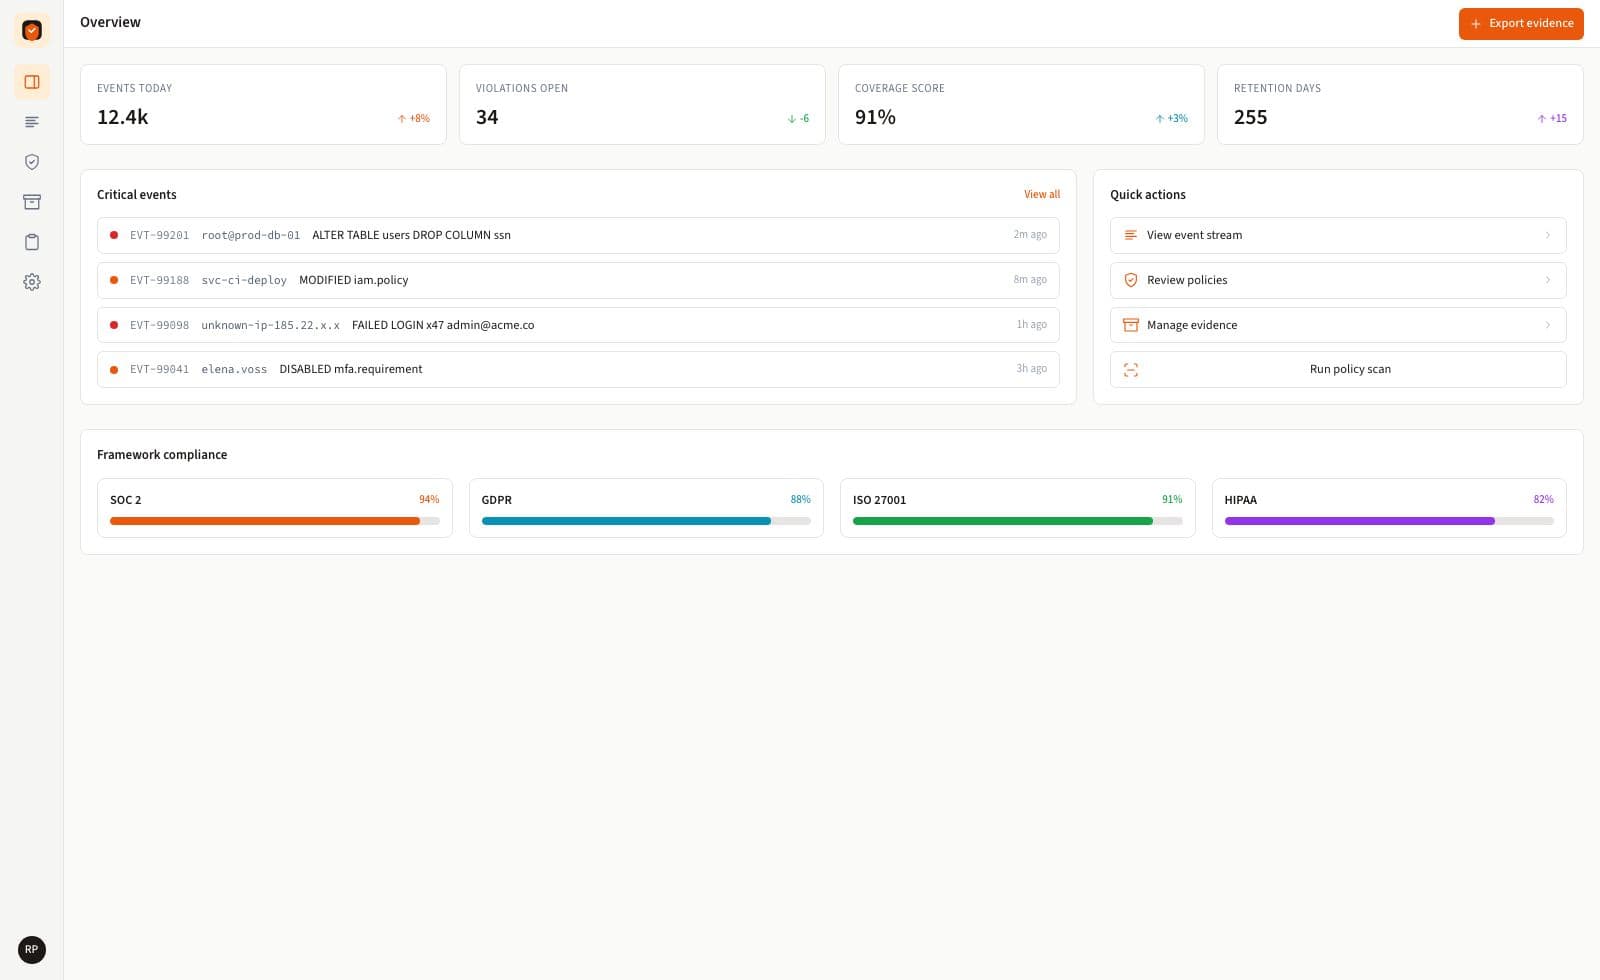Click the Review policies action
The width and height of the screenshot is (1600, 980).
(x=1338, y=280)
